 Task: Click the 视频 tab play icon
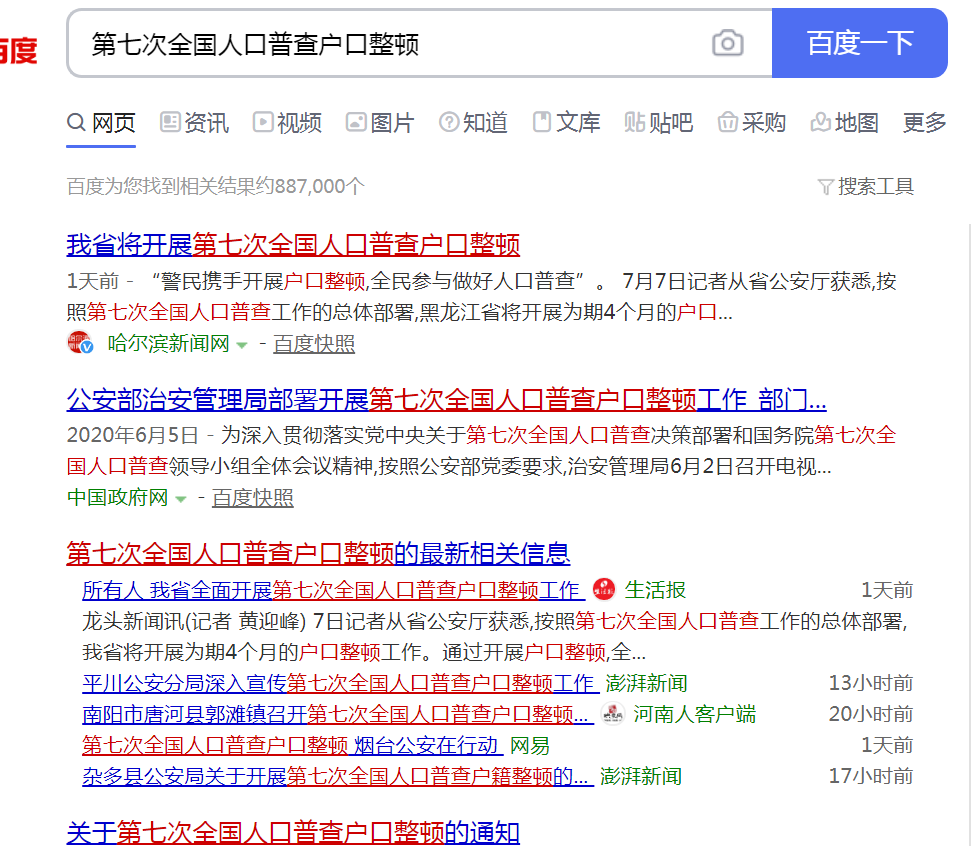263,121
